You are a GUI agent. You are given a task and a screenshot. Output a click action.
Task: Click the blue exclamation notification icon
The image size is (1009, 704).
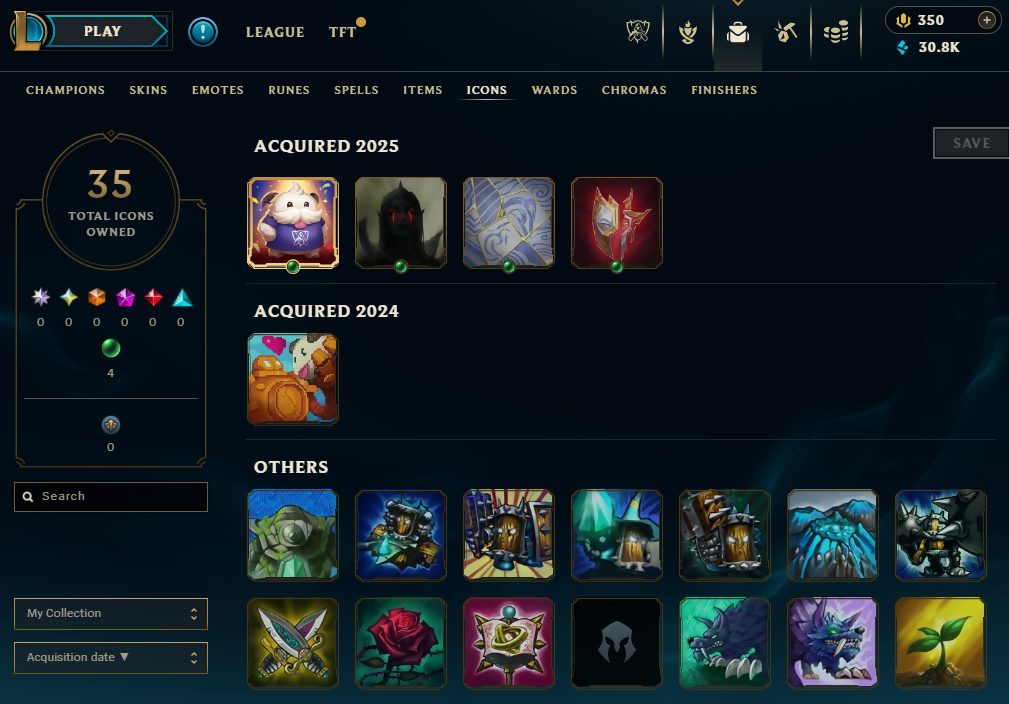tap(203, 32)
